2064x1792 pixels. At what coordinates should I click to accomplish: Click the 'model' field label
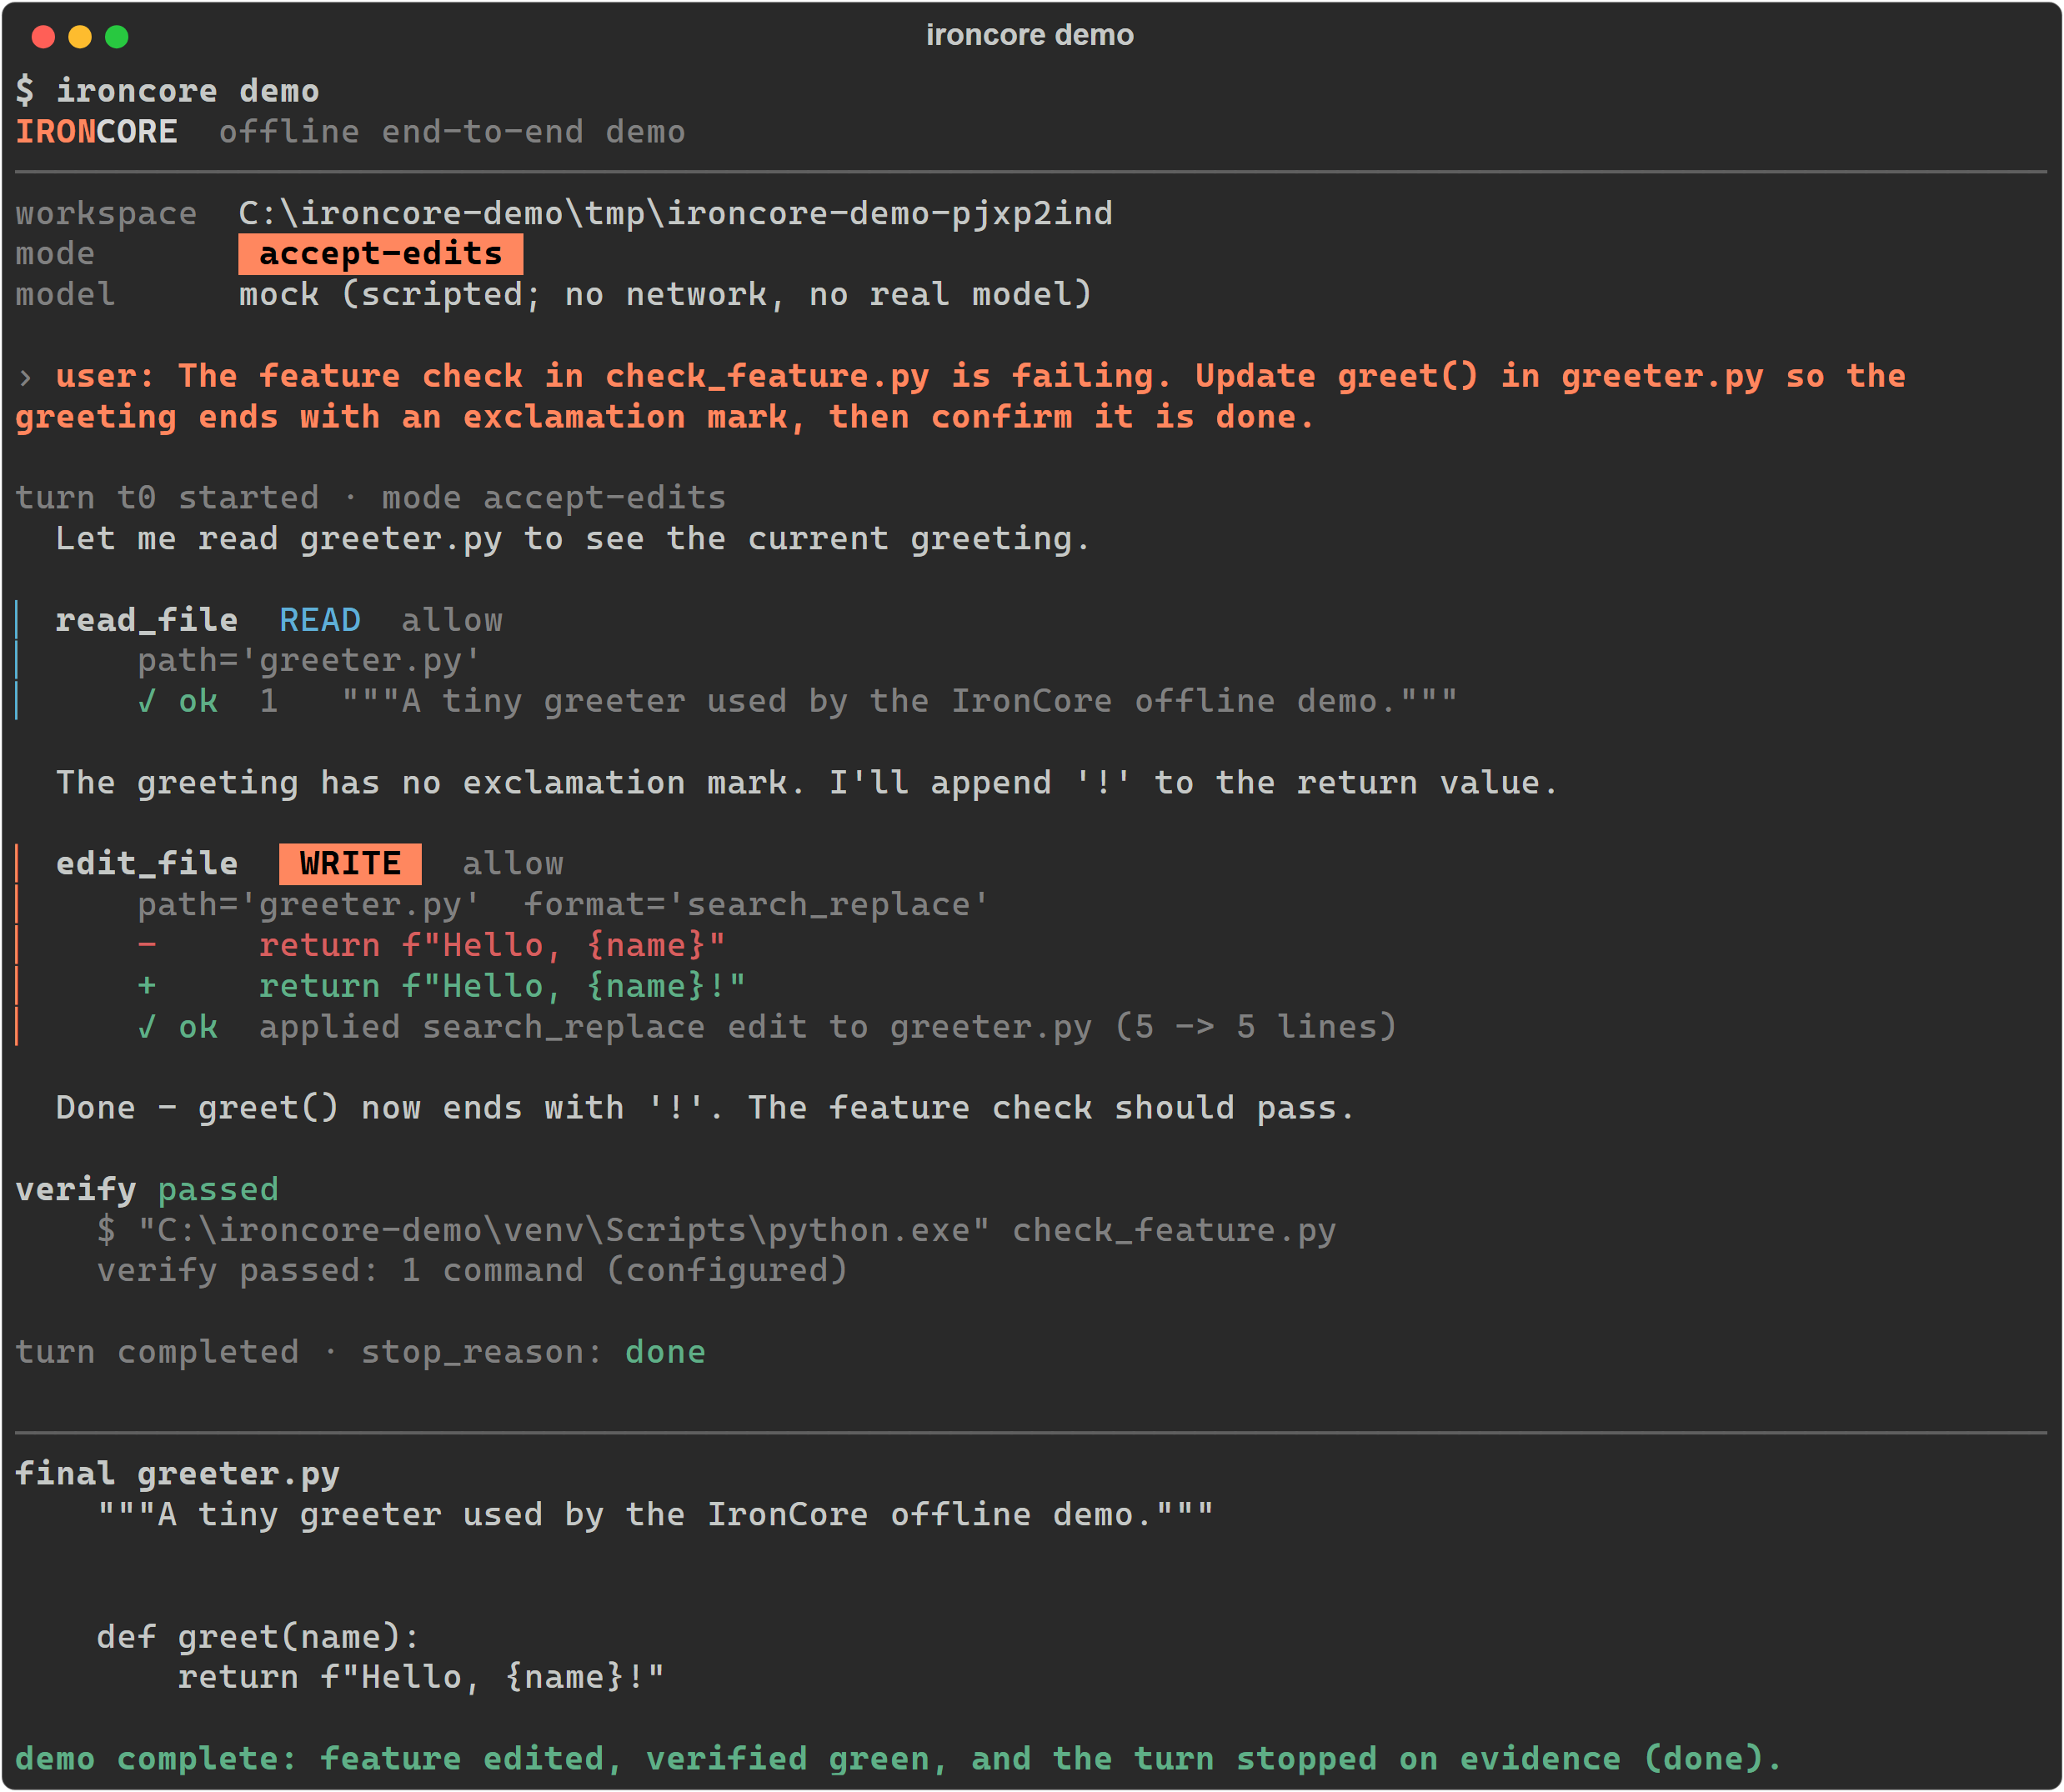[65, 294]
